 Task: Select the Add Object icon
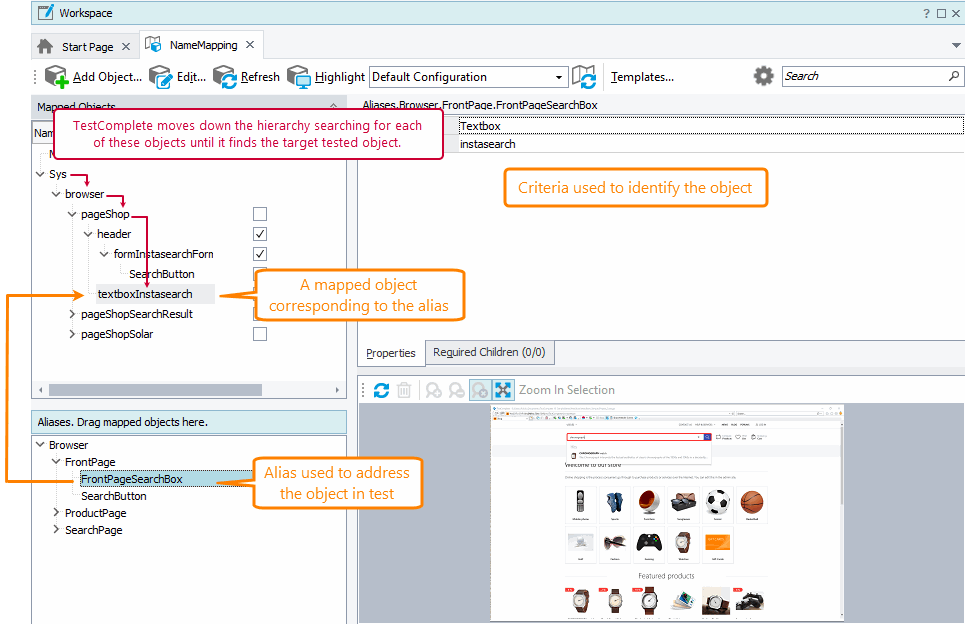click(57, 76)
